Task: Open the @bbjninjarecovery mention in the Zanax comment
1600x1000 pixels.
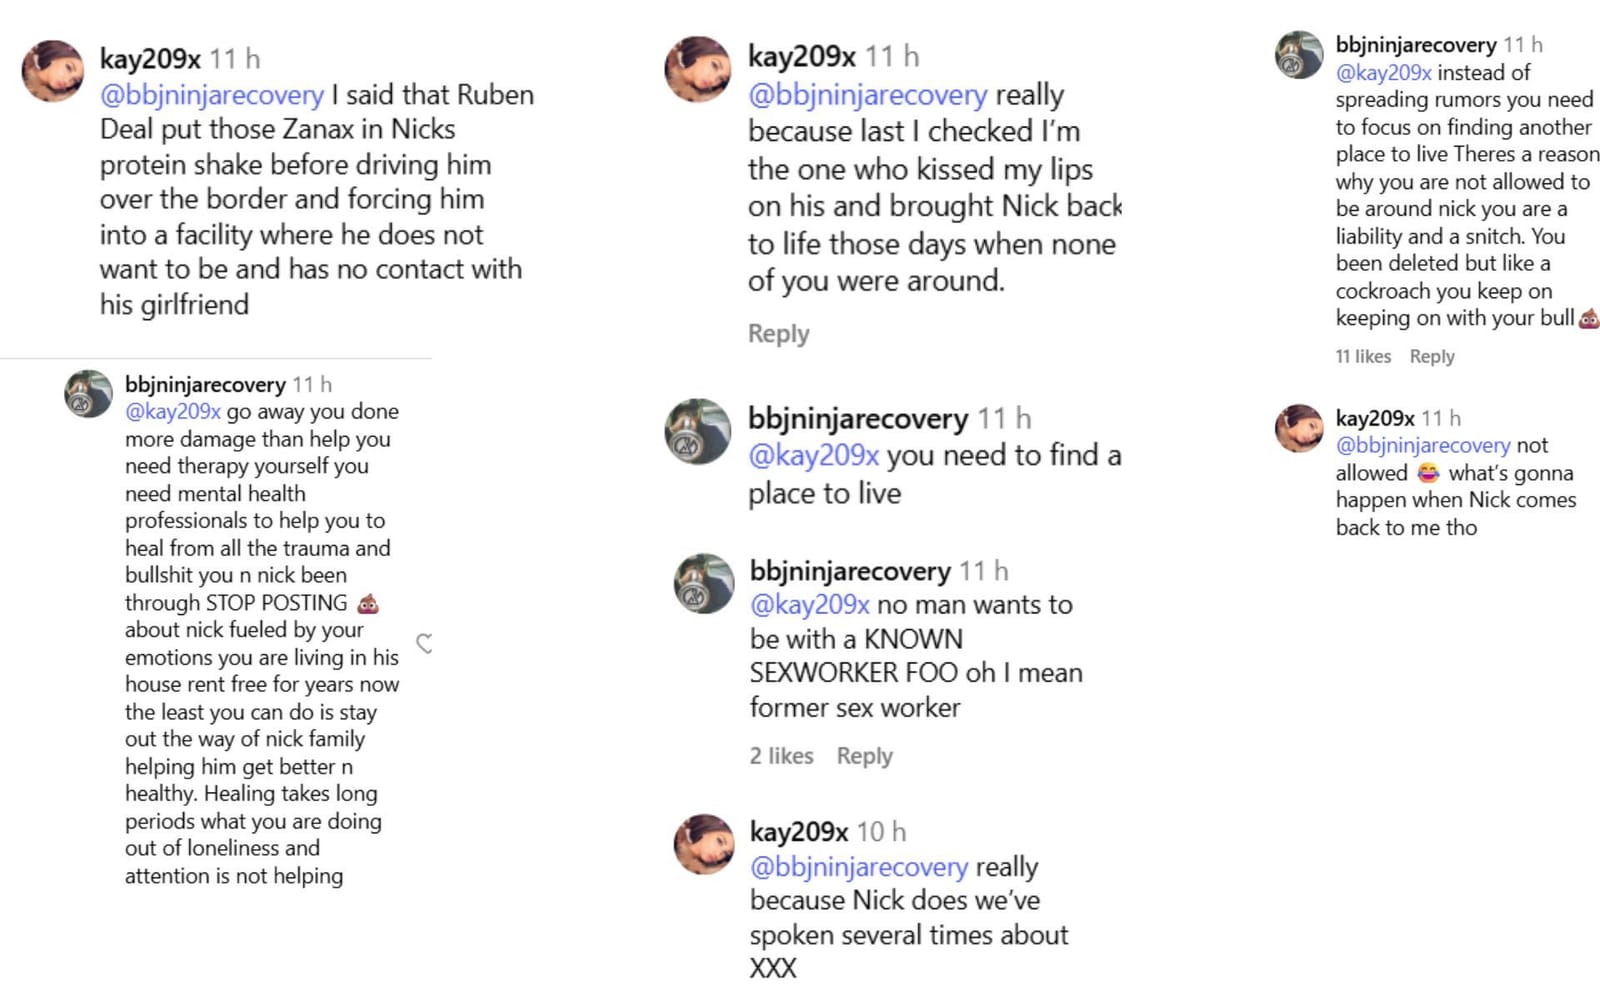Action: tap(210, 94)
